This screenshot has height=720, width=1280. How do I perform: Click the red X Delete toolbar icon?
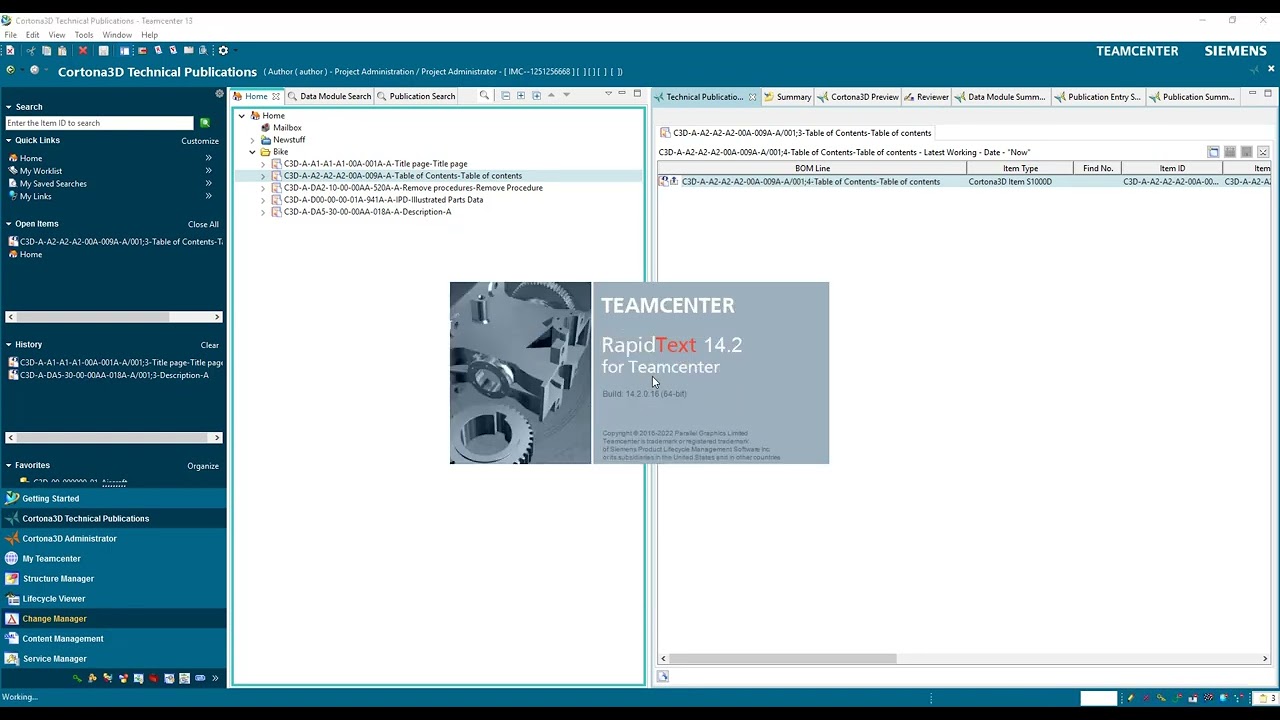click(x=83, y=51)
